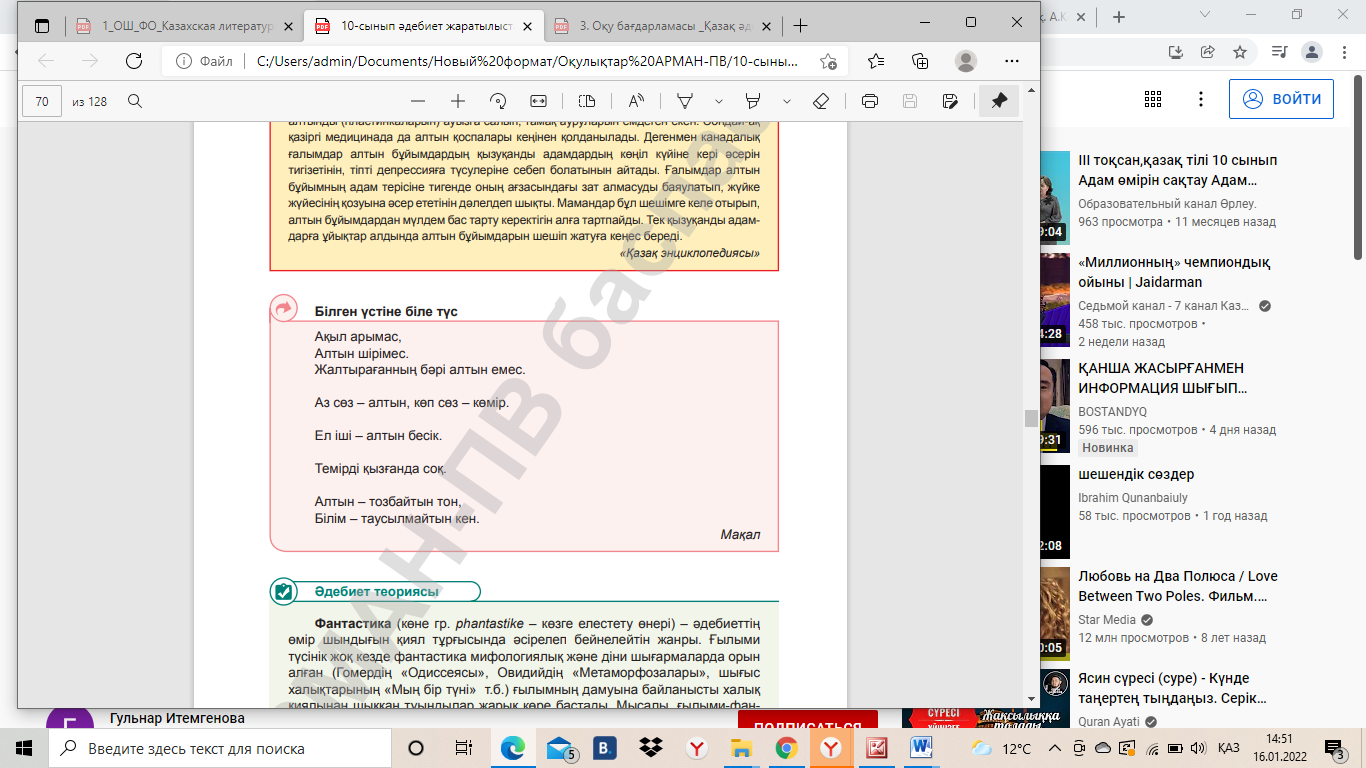Open Edge Favorites list

[876, 61]
